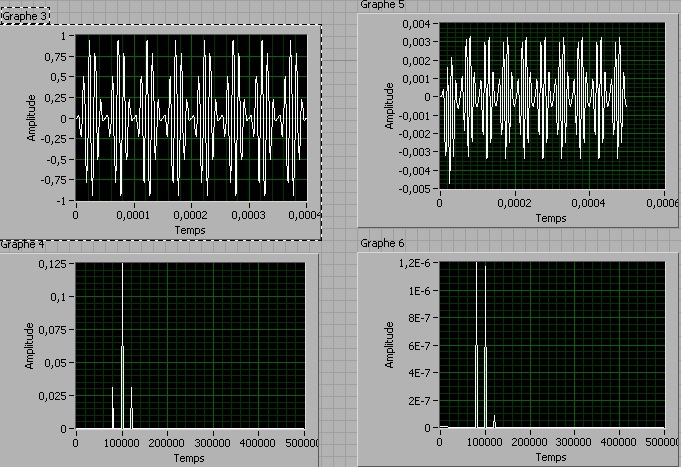The height and width of the screenshot is (467, 681).
Task: Click the 0,0004 X-scale marker in Graphe 5
Action: click(x=588, y=203)
